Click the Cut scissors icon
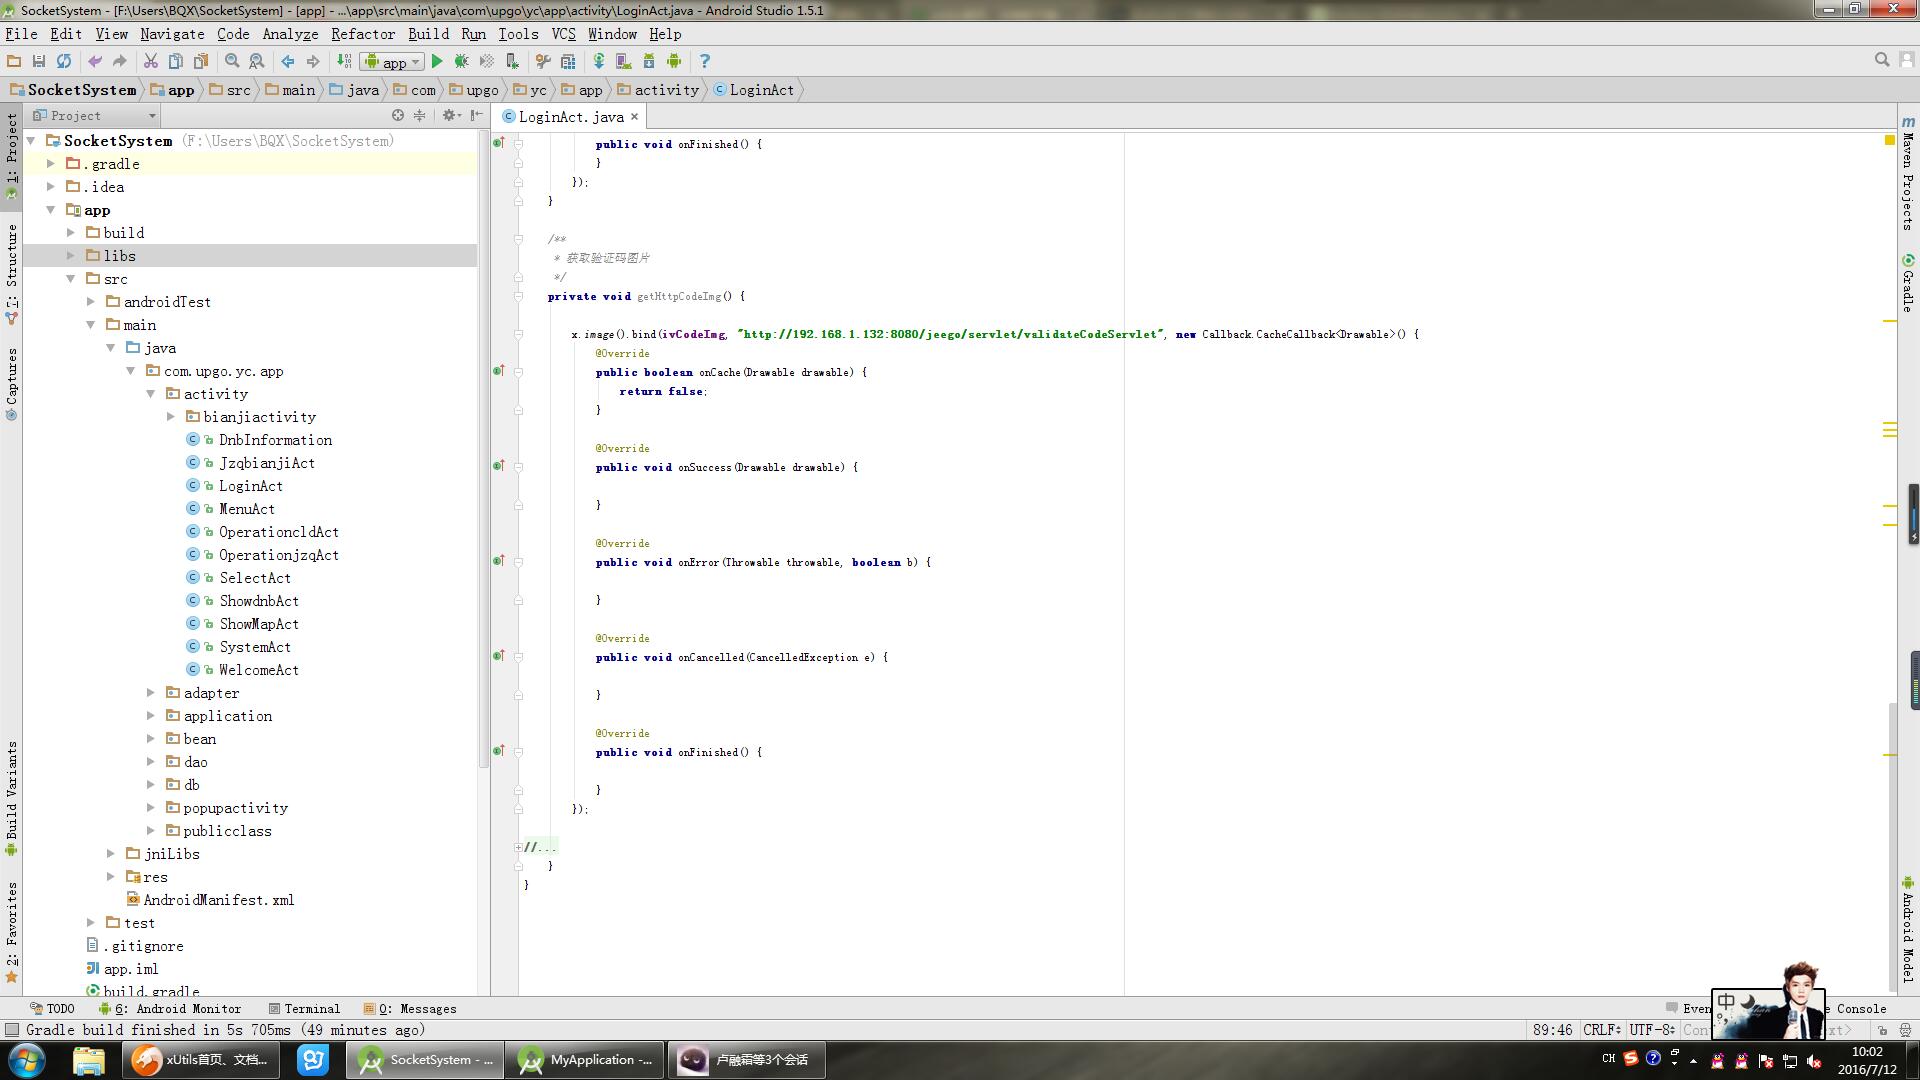The image size is (1920, 1080). (x=151, y=61)
